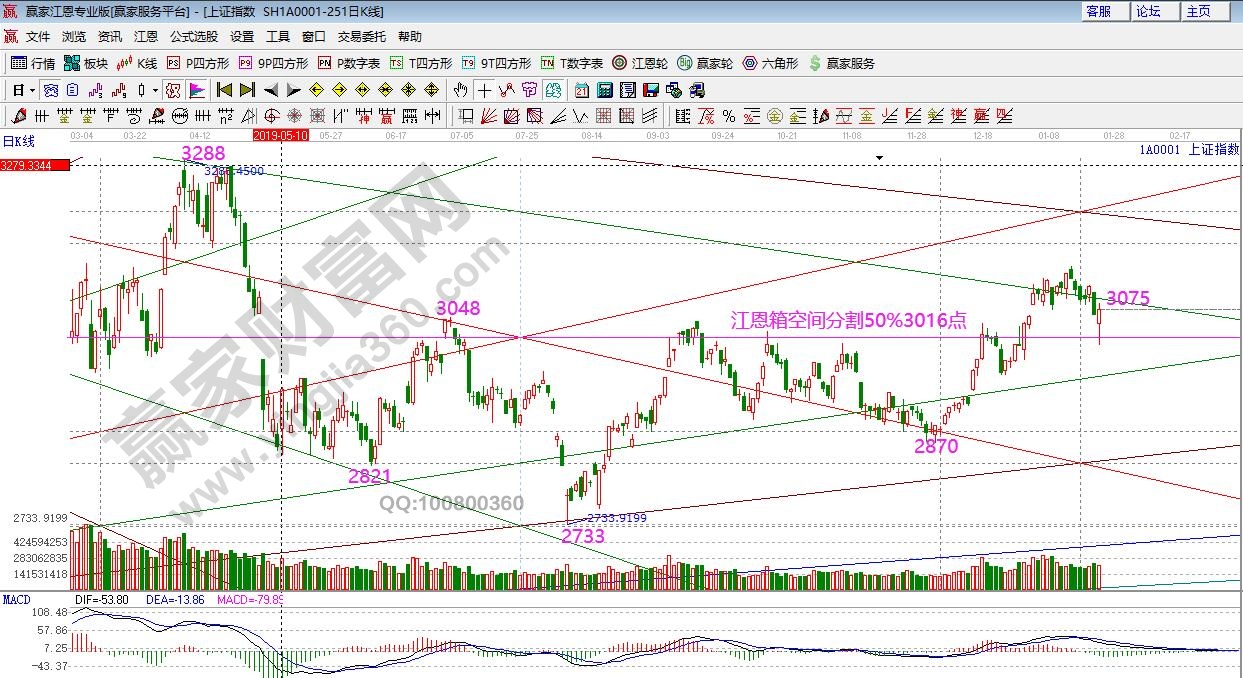Click the calculator icon in toolbar

604,90
